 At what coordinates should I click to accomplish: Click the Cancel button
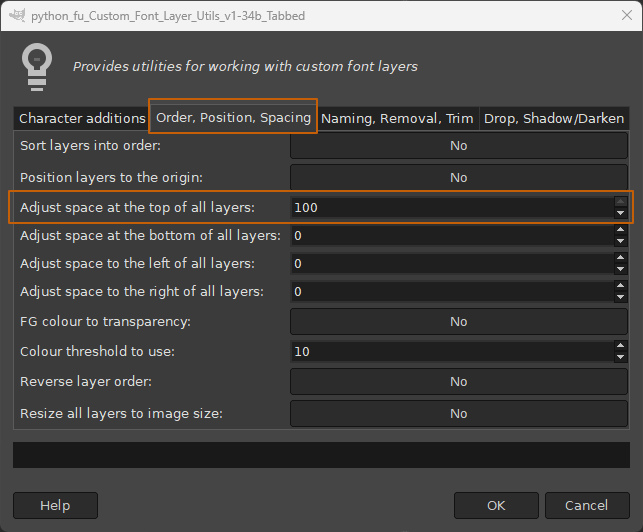[587, 505]
